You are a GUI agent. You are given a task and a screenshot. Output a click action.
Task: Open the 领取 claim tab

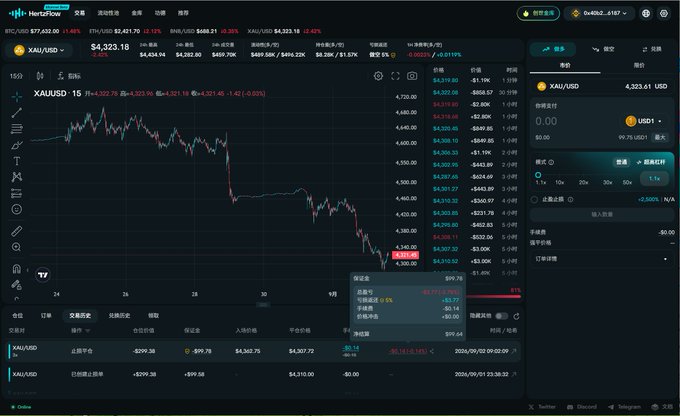tap(154, 316)
